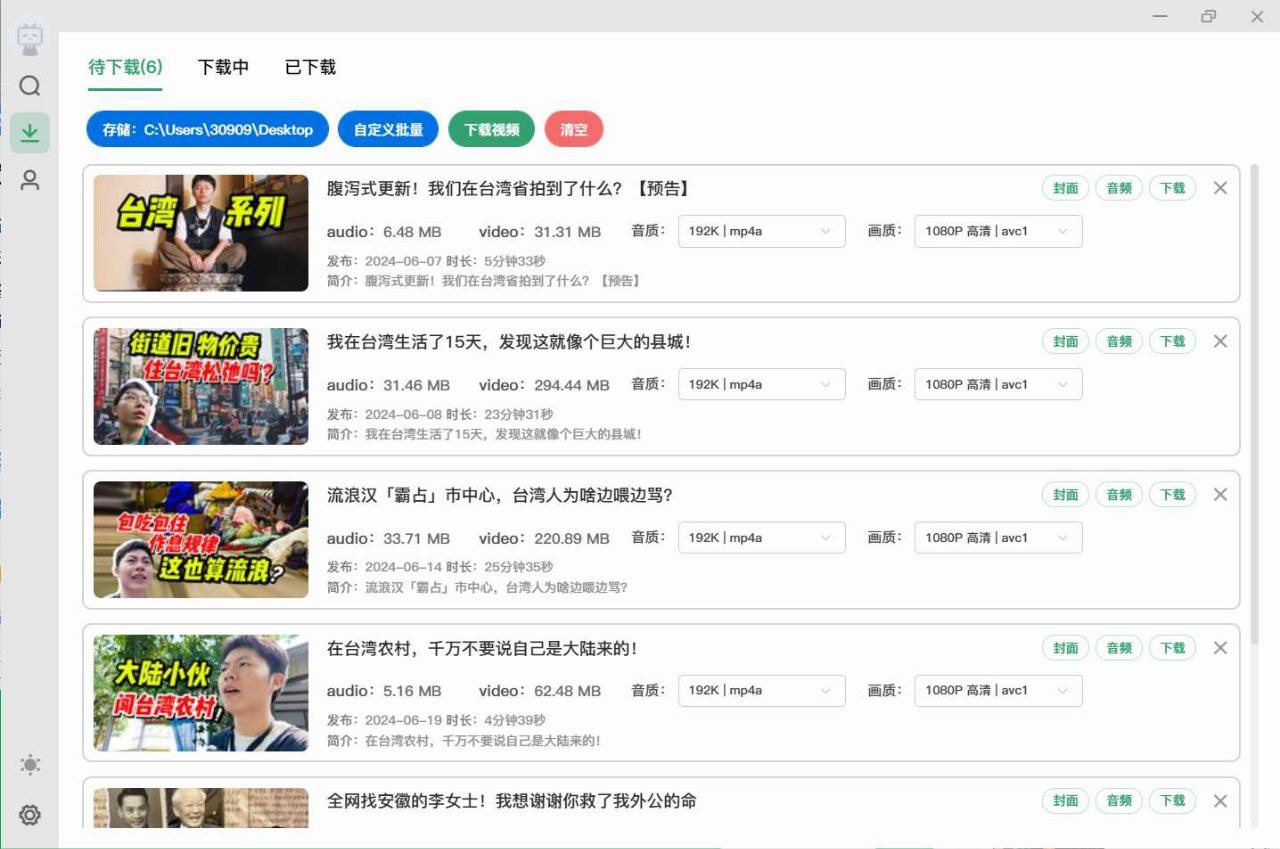The width and height of the screenshot is (1280, 849).
Task: Open 画质 dropdown for 在台湾农村 video
Action: coord(998,690)
